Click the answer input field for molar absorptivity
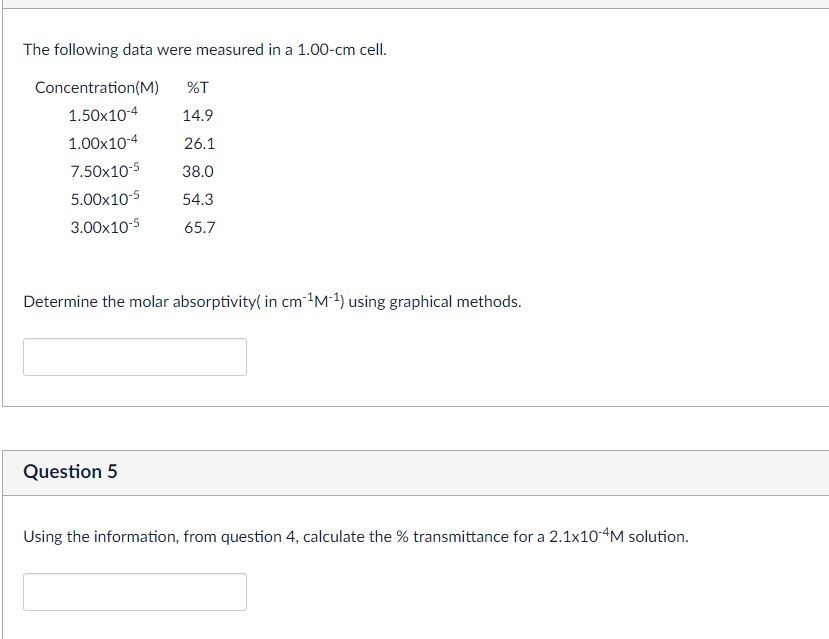The height and width of the screenshot is (639, 829). (137, 356)
